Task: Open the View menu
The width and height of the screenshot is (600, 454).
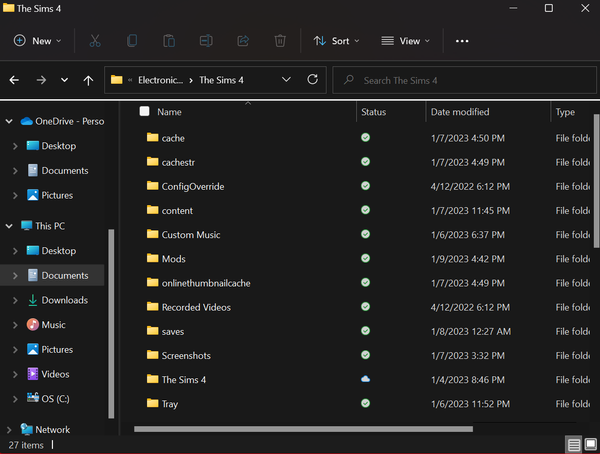Action: pyautogui.click(x=406, y=41)
